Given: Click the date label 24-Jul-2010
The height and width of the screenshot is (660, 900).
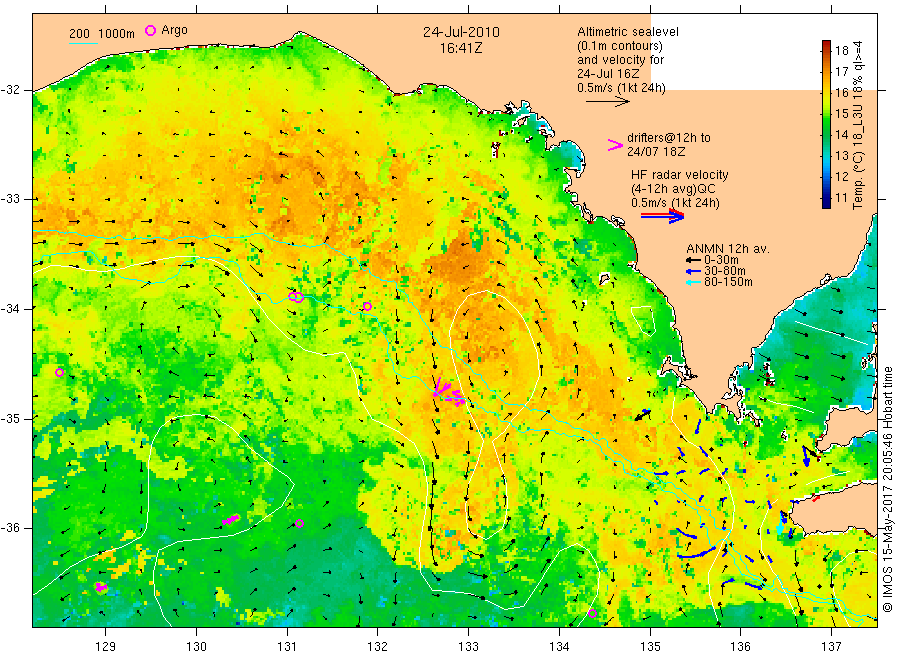Looking at the screenshot, I should 461,32.
